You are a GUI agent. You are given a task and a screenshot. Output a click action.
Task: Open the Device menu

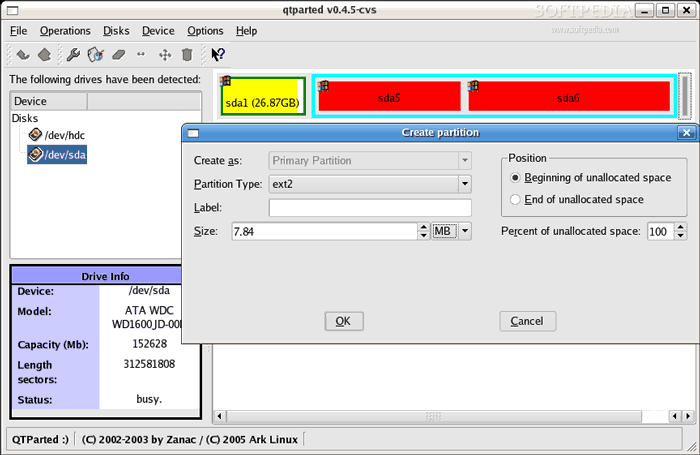click(x=158, y=31)
